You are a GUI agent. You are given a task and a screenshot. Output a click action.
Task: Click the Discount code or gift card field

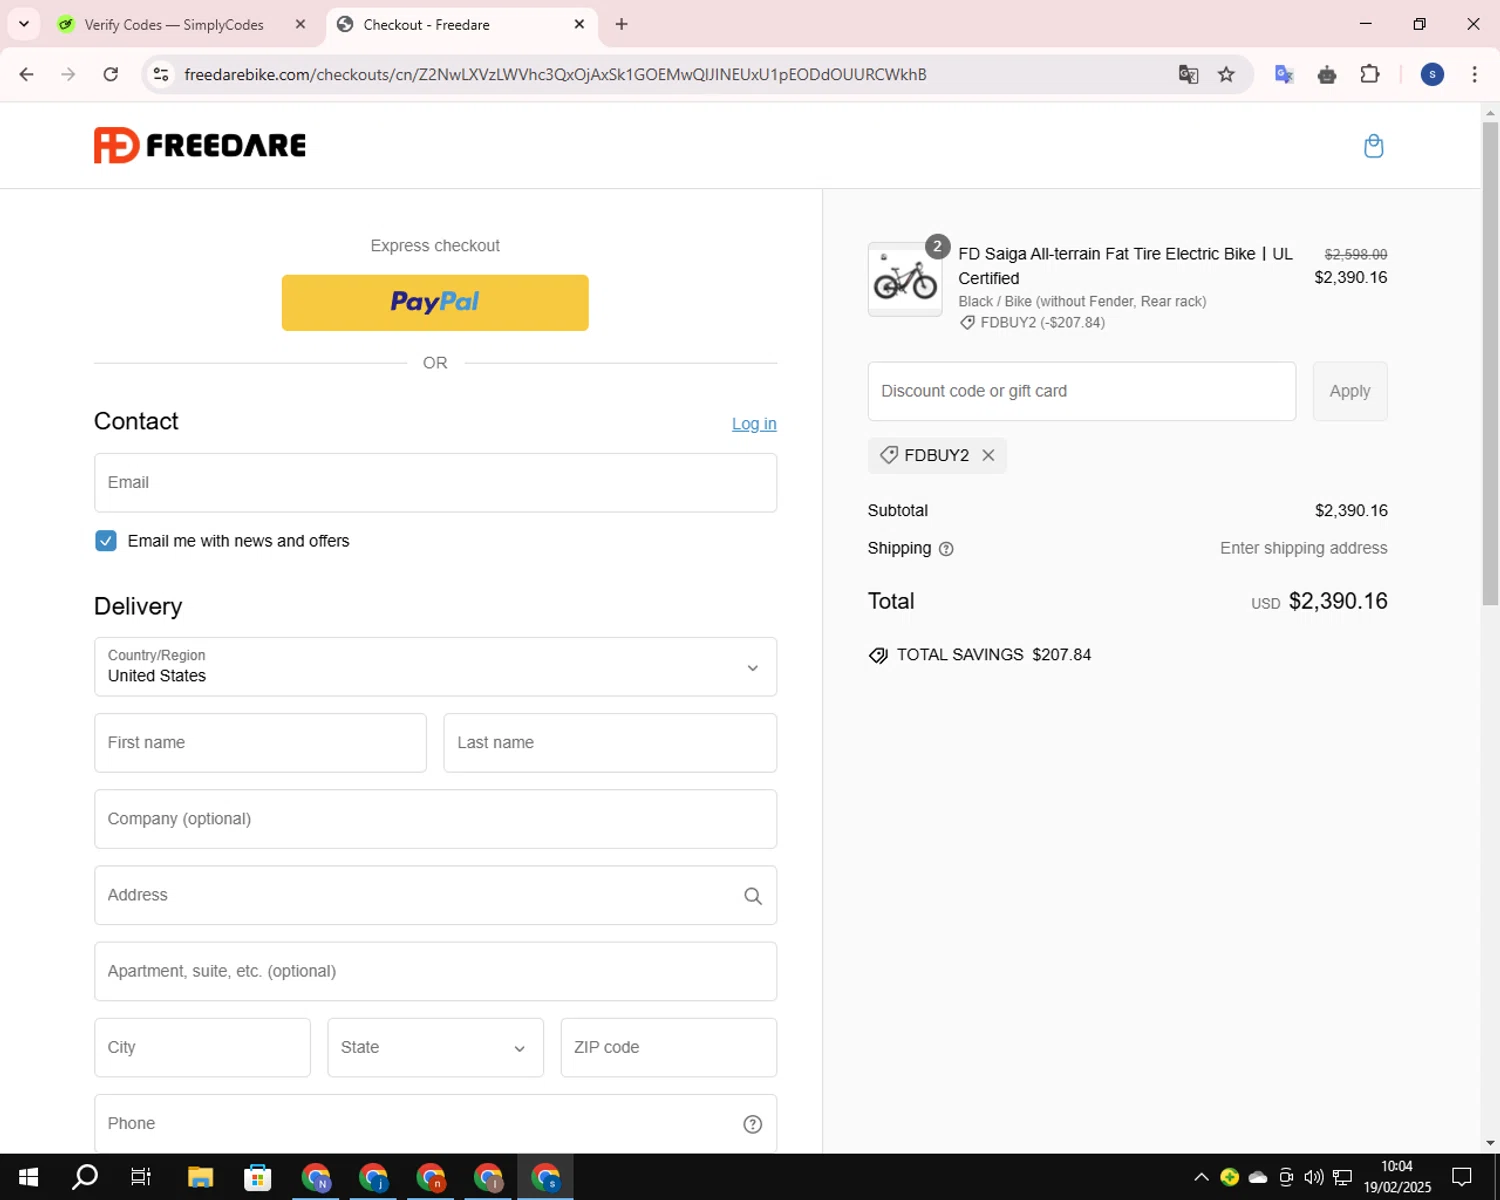(x=1082, y=391)
